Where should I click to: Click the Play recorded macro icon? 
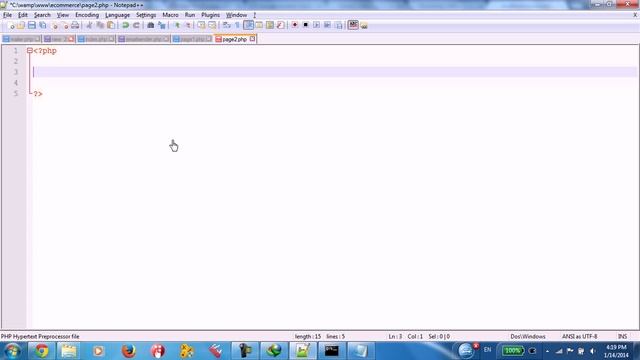click(316, 25)
